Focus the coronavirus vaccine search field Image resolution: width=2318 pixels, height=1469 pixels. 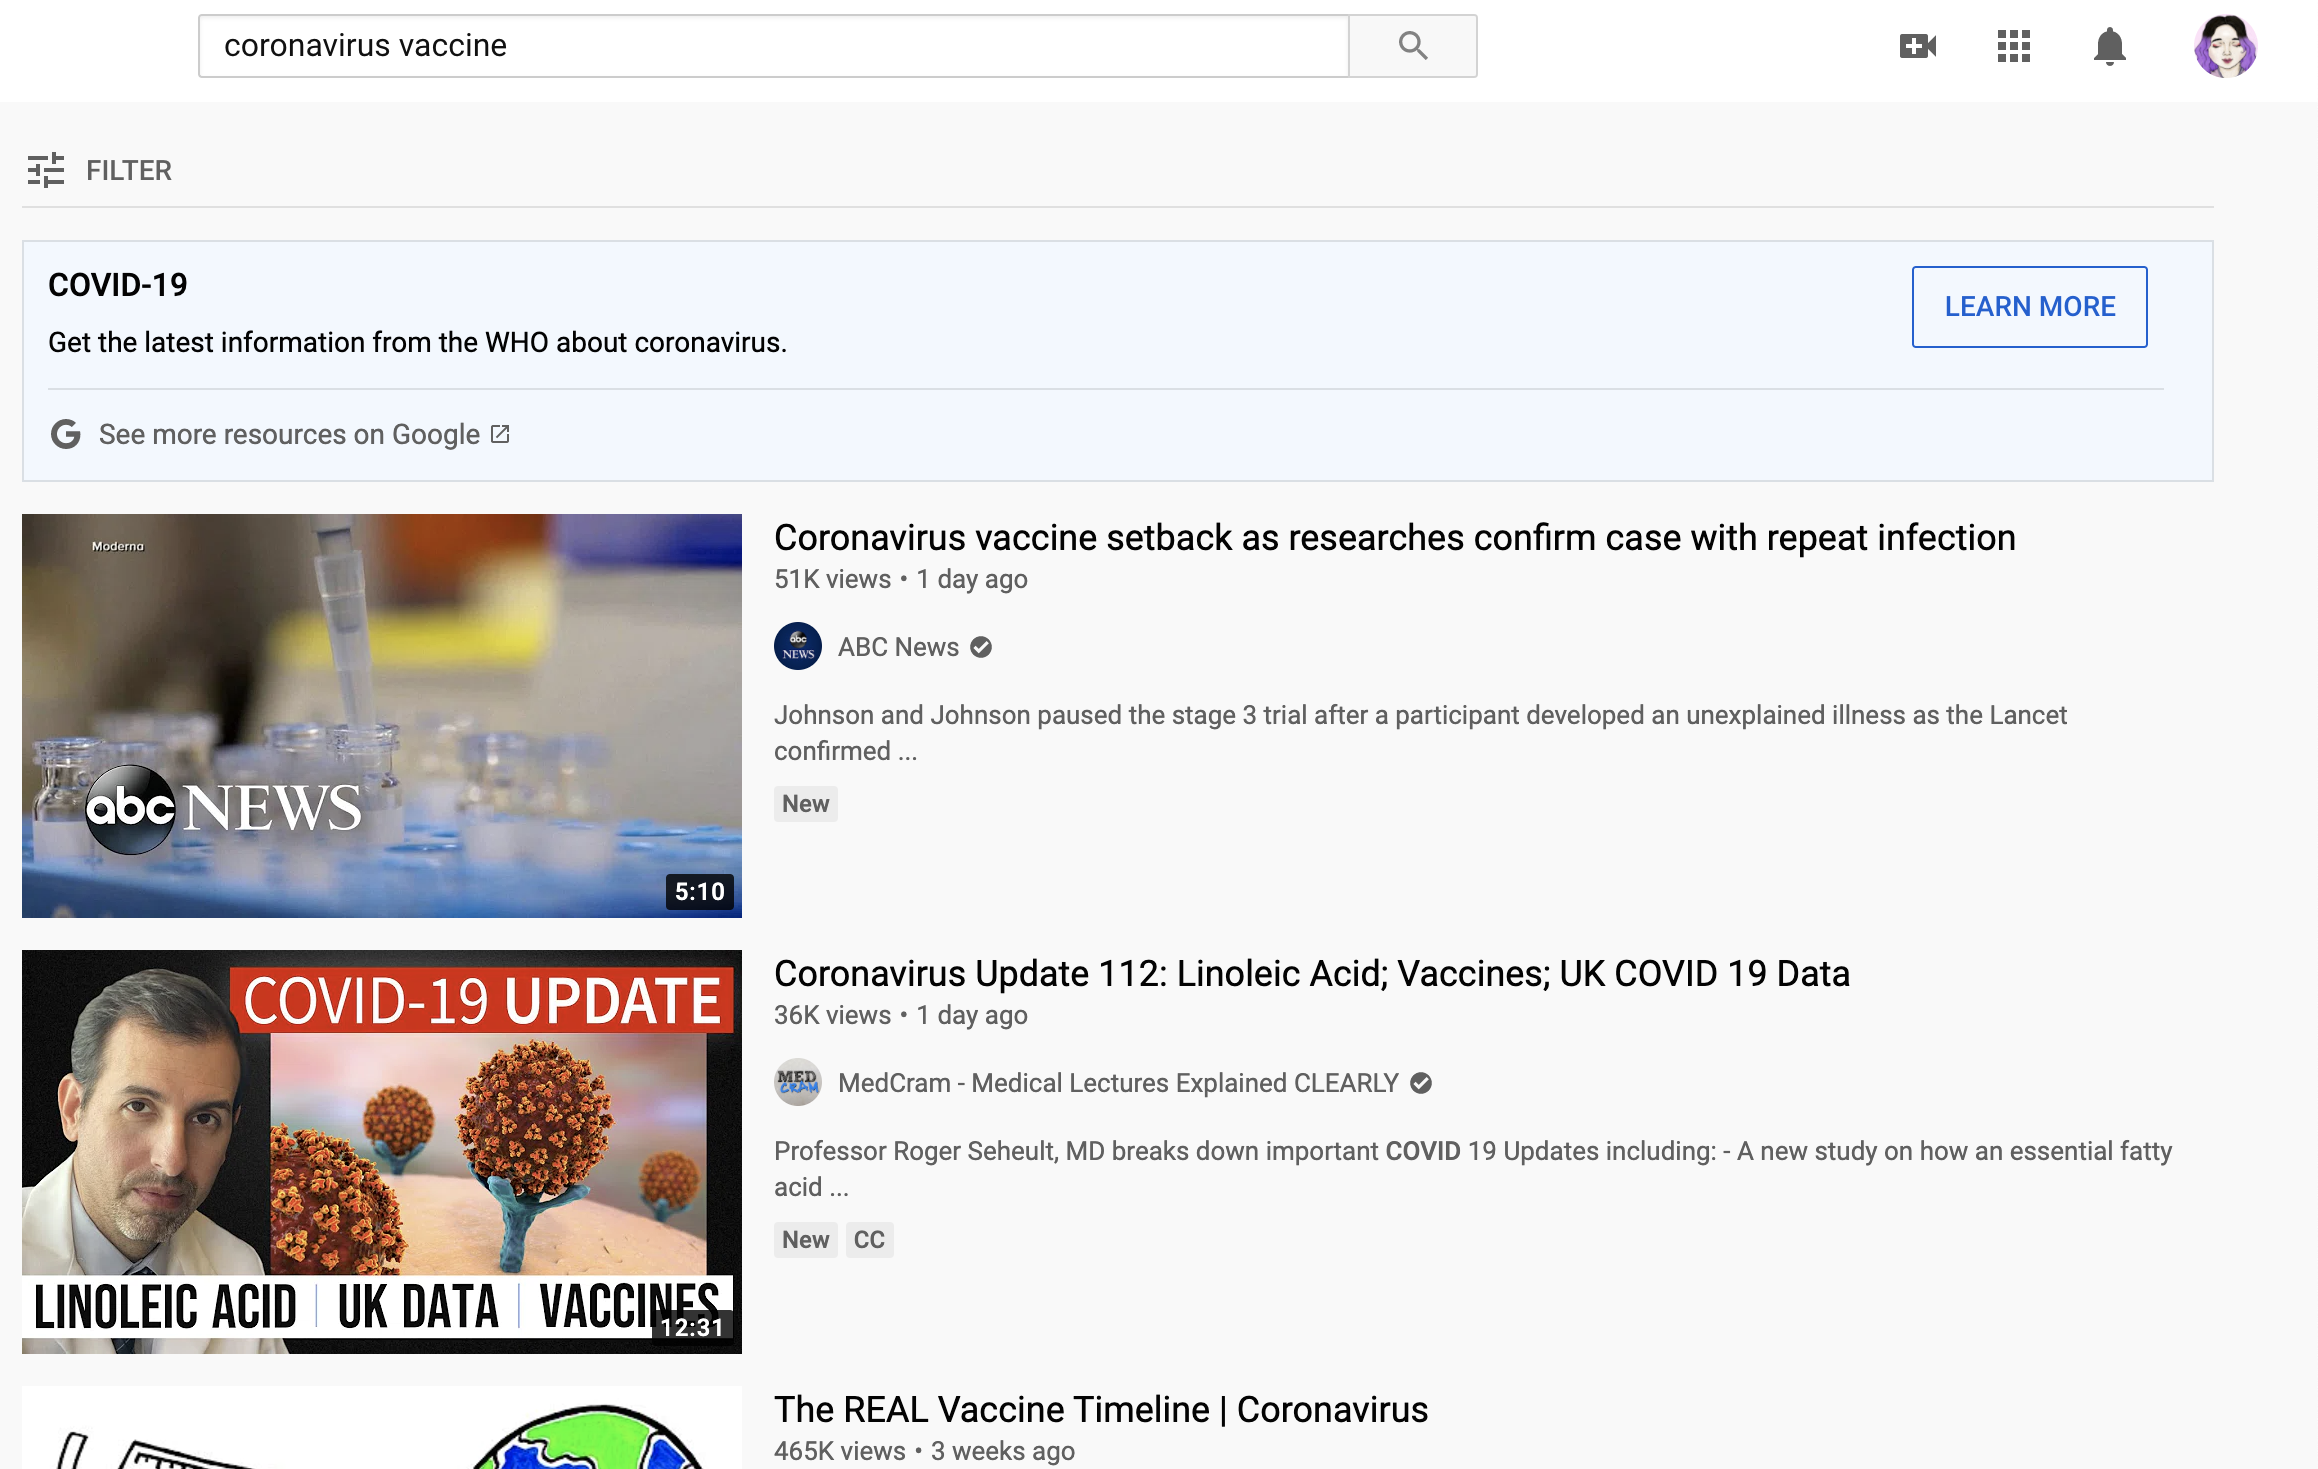[772, 46]
